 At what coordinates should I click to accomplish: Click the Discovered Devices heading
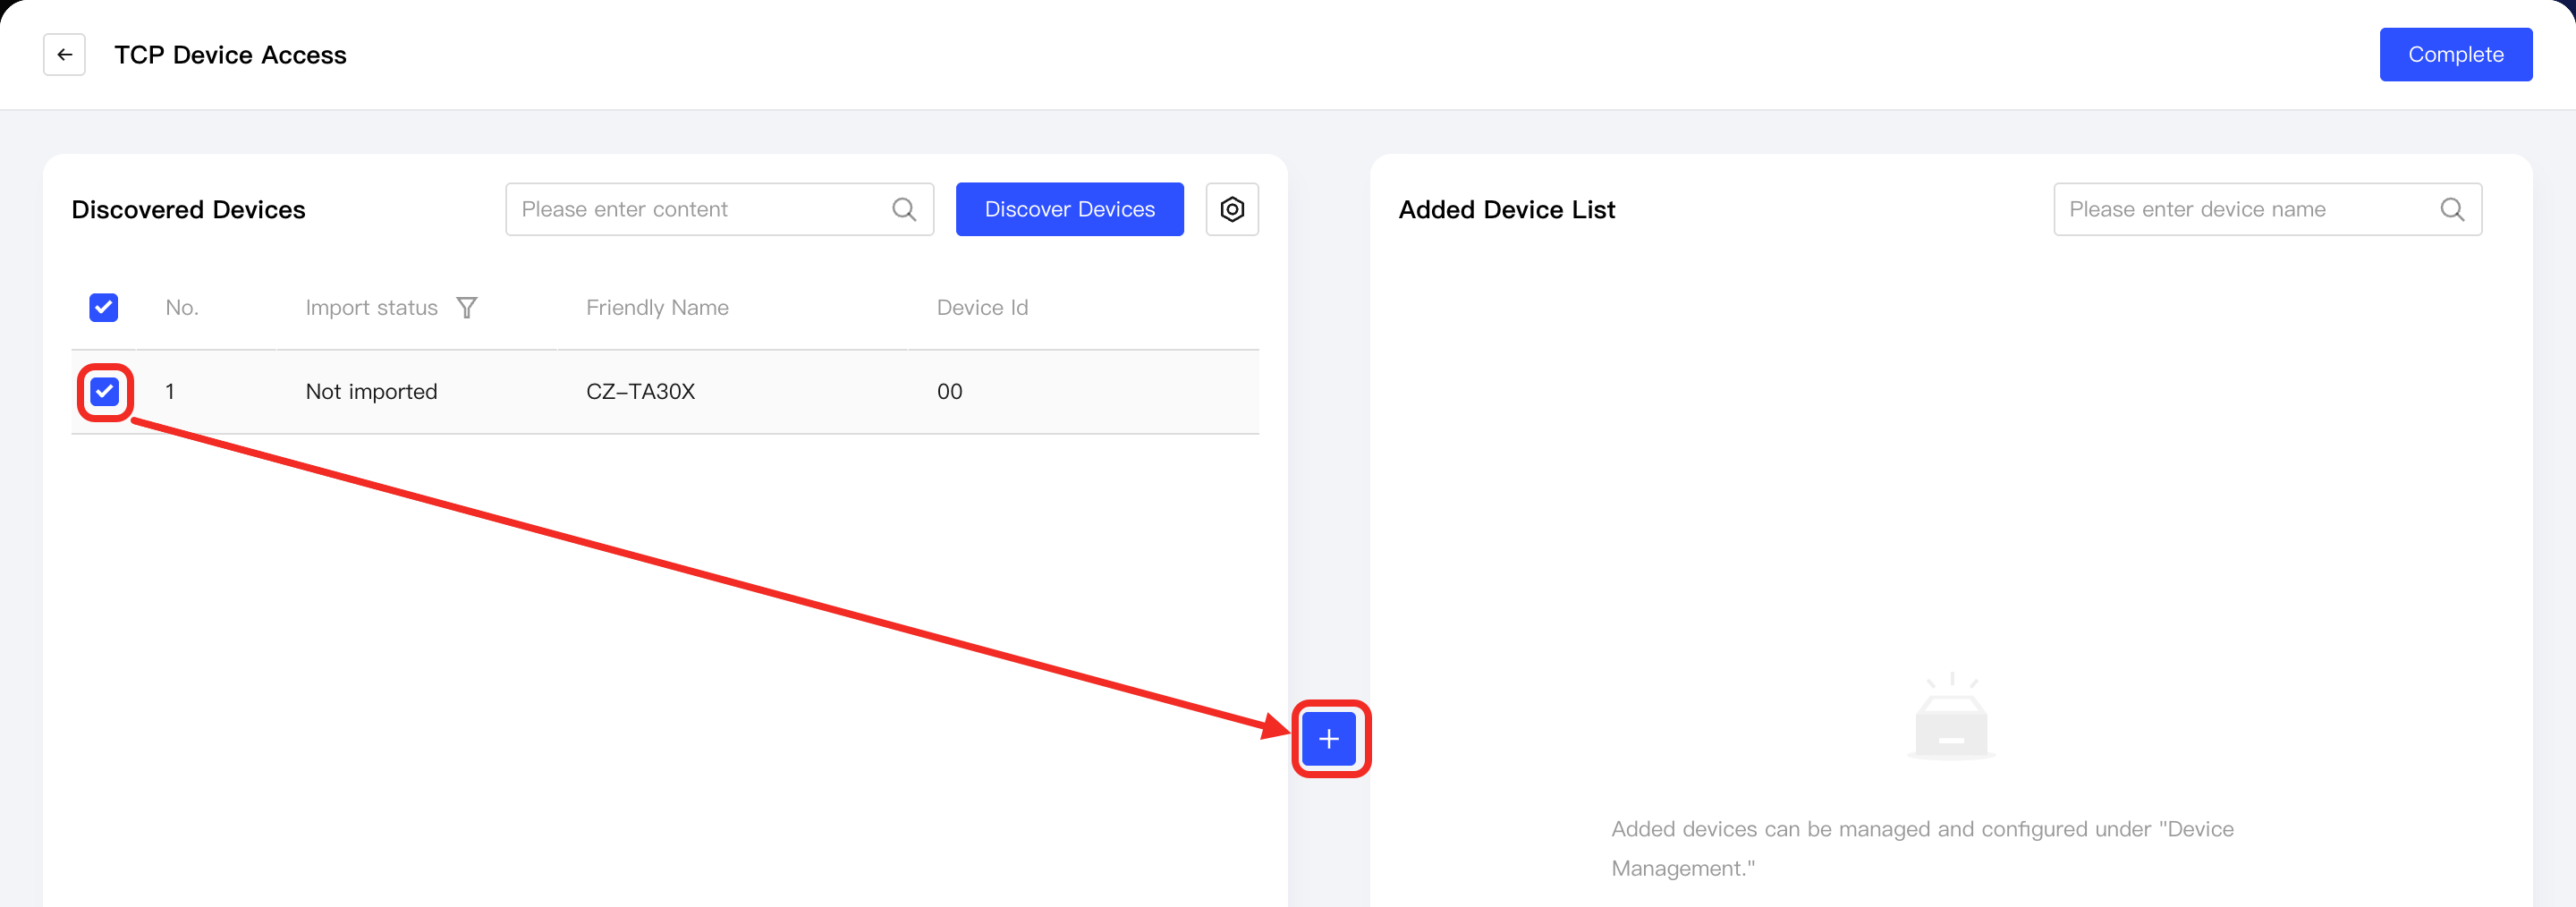pos(188,209)
